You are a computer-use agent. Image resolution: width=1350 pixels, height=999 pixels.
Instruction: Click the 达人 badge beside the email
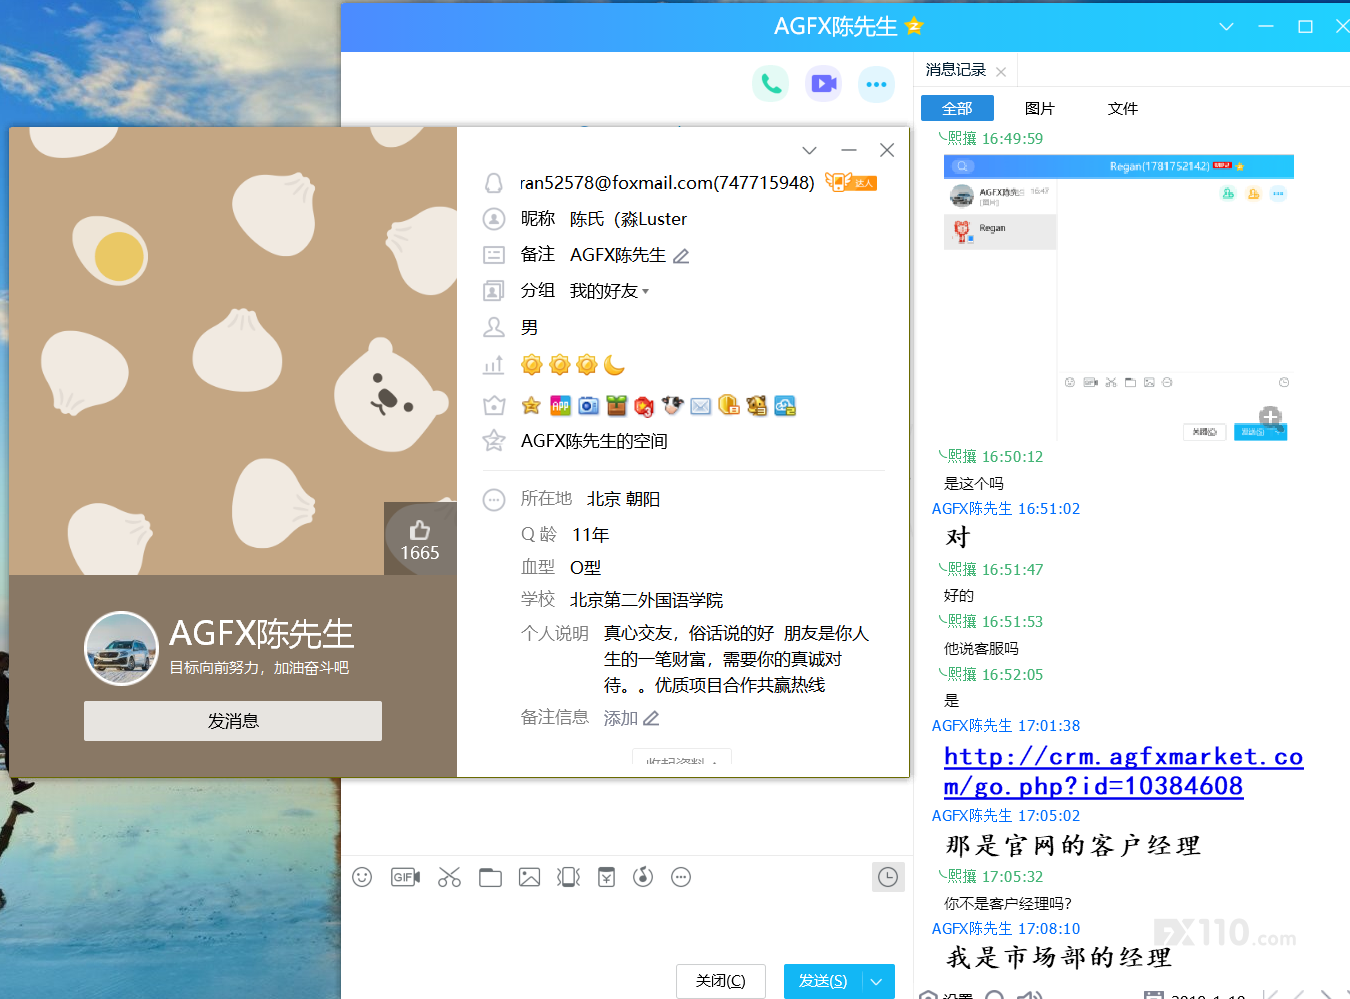[x=851, y=182]
